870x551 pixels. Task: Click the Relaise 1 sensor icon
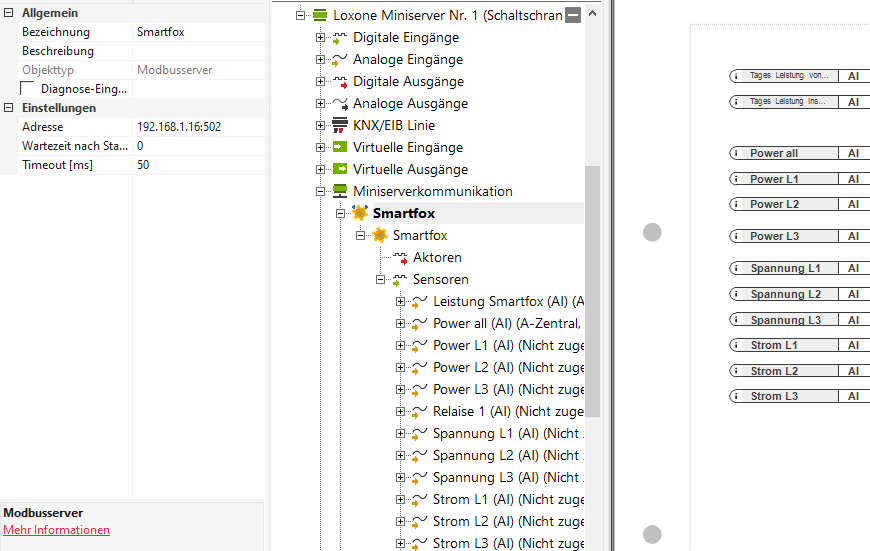click(x=419, y=411)
